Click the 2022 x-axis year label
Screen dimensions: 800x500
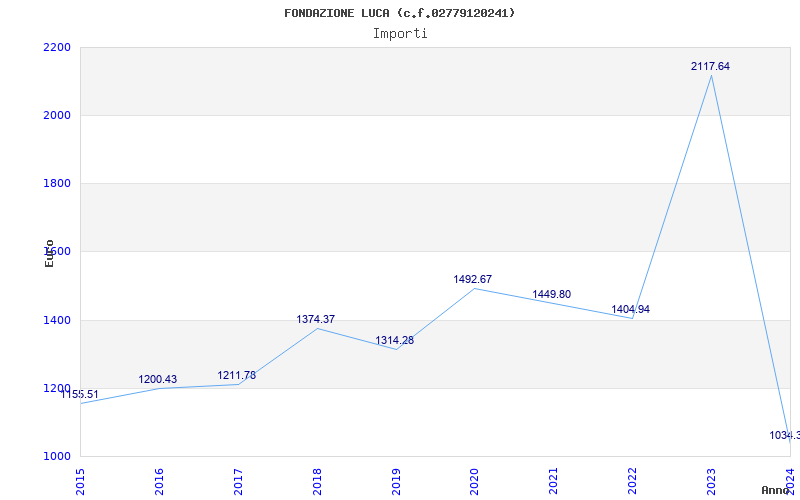point(632,479)
